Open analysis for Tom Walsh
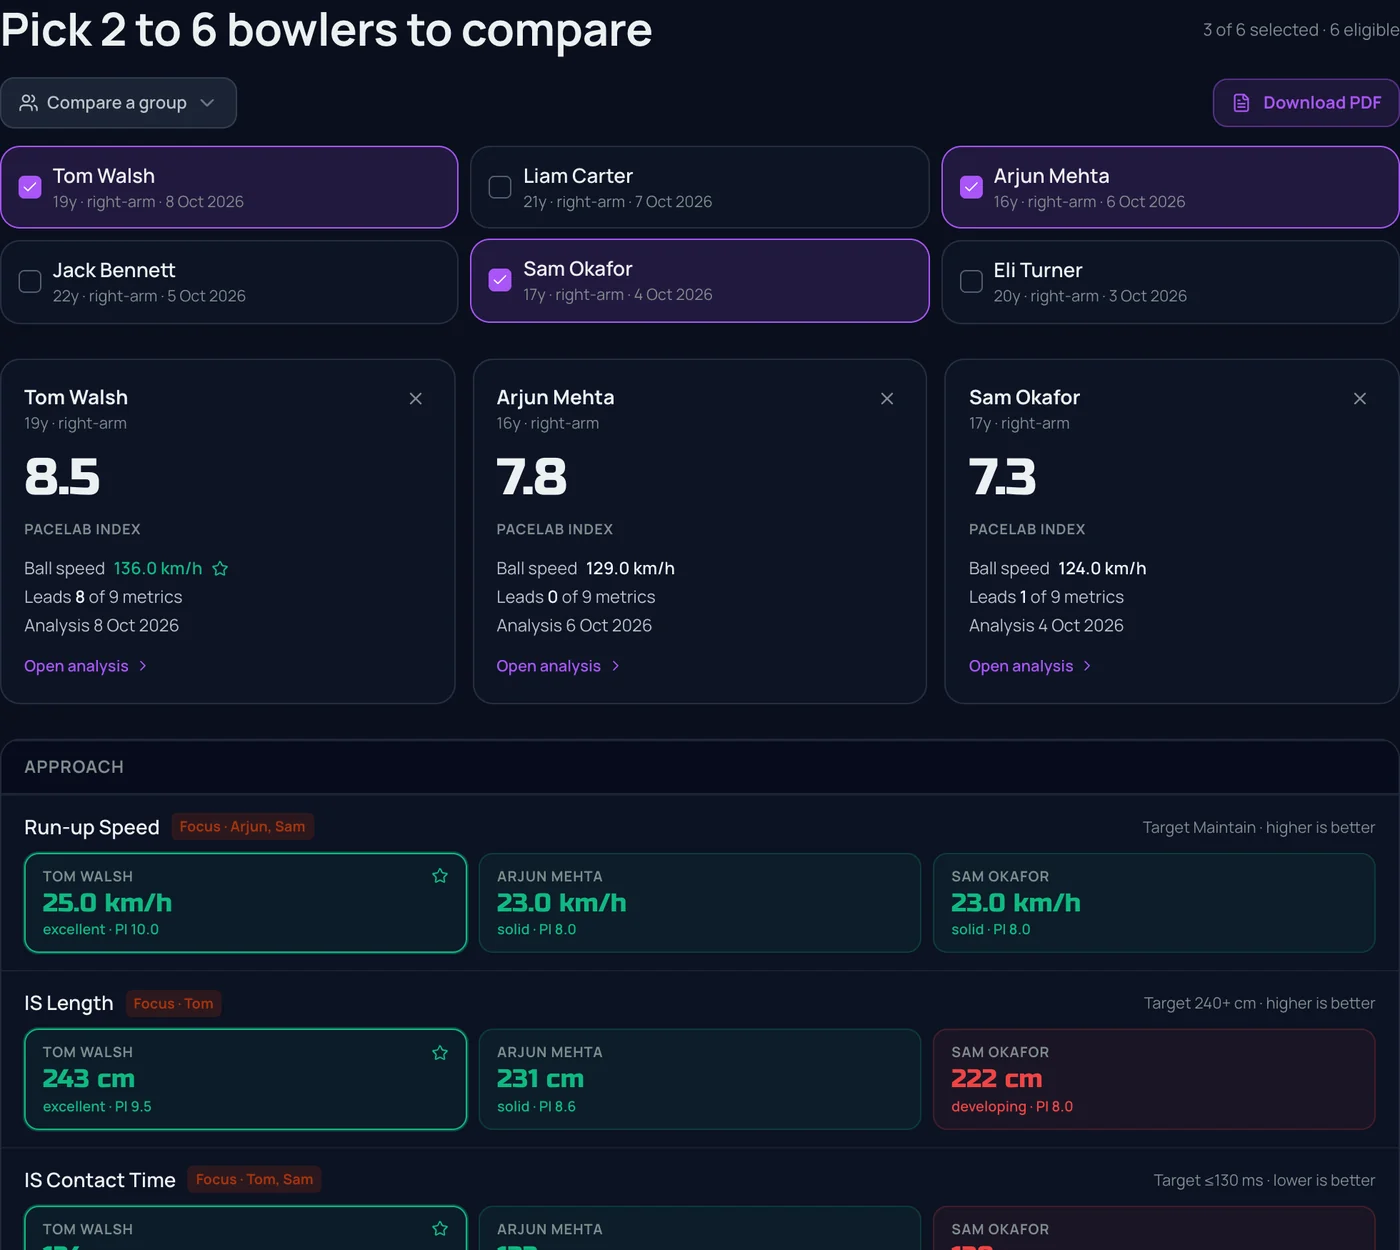The image size is (1400, 1250). pos(86,666)
